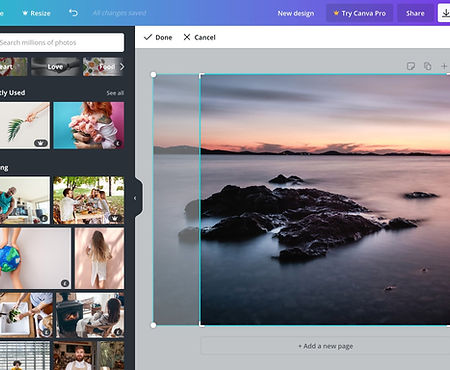The height and width of the screenshot is (370, 450).
Task: Pick the redhead woman with flowers photo
Action: pyautogui.click(x=89, y=125)
